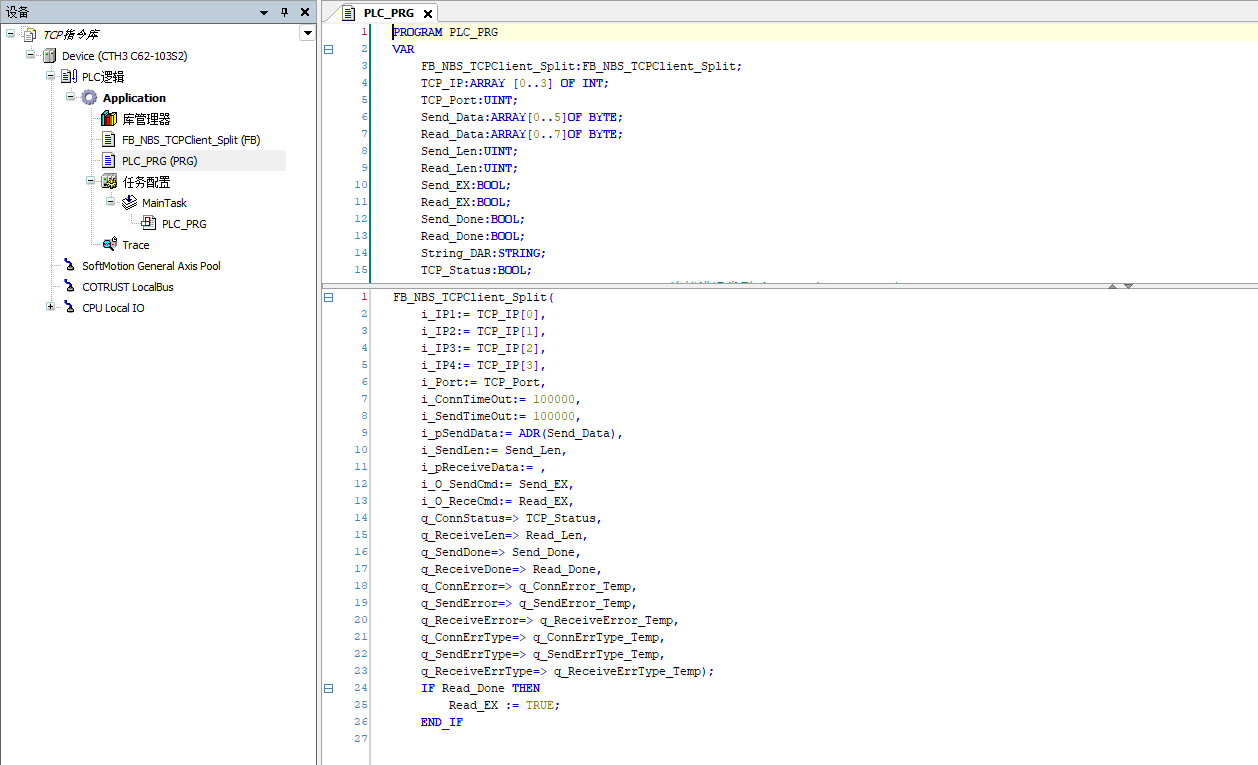Click the 'PROGRAM PLC_PRG' declaration line
This screenshot has height=765, width=1258.
pyautogui.click(x=445, y=32)
